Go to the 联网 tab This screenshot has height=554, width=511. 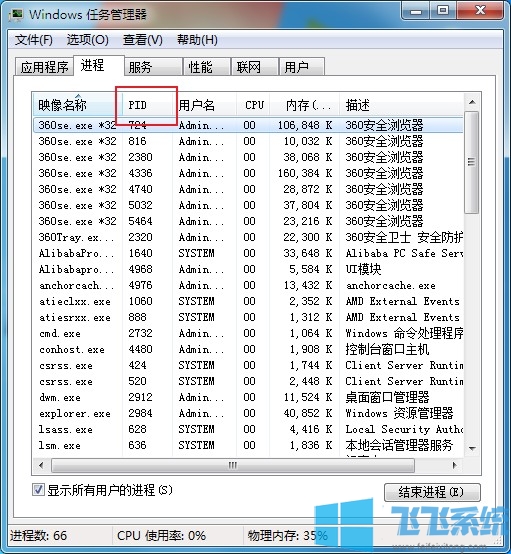pyautogui.click(x=255, y=67)
